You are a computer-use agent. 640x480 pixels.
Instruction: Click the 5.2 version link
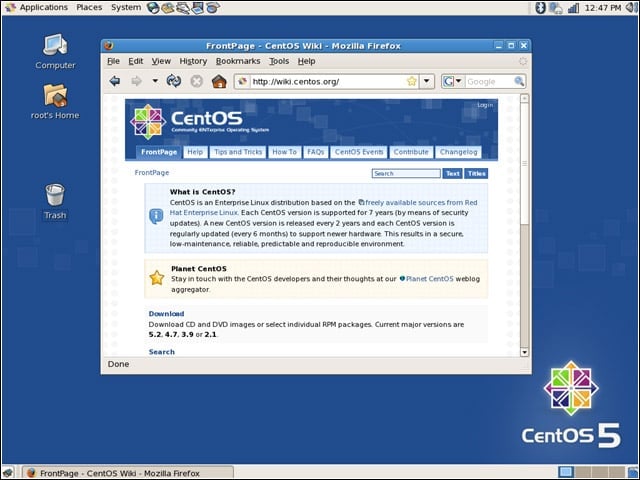click(x=155, y=334)
